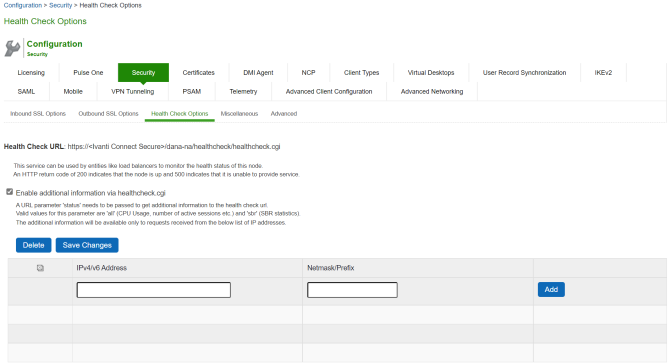Click the Save Changes button
672x364 pixels.
tap(87, 245)
